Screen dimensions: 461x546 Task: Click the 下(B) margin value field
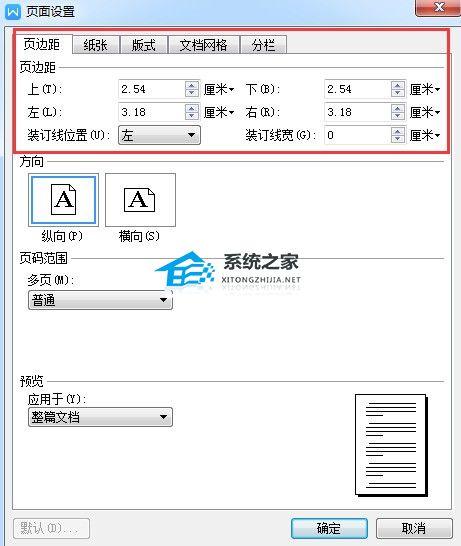(x=358, y=89)
